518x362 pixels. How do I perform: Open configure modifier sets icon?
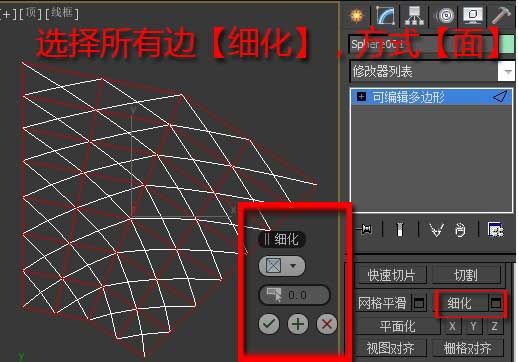point(495,229)
